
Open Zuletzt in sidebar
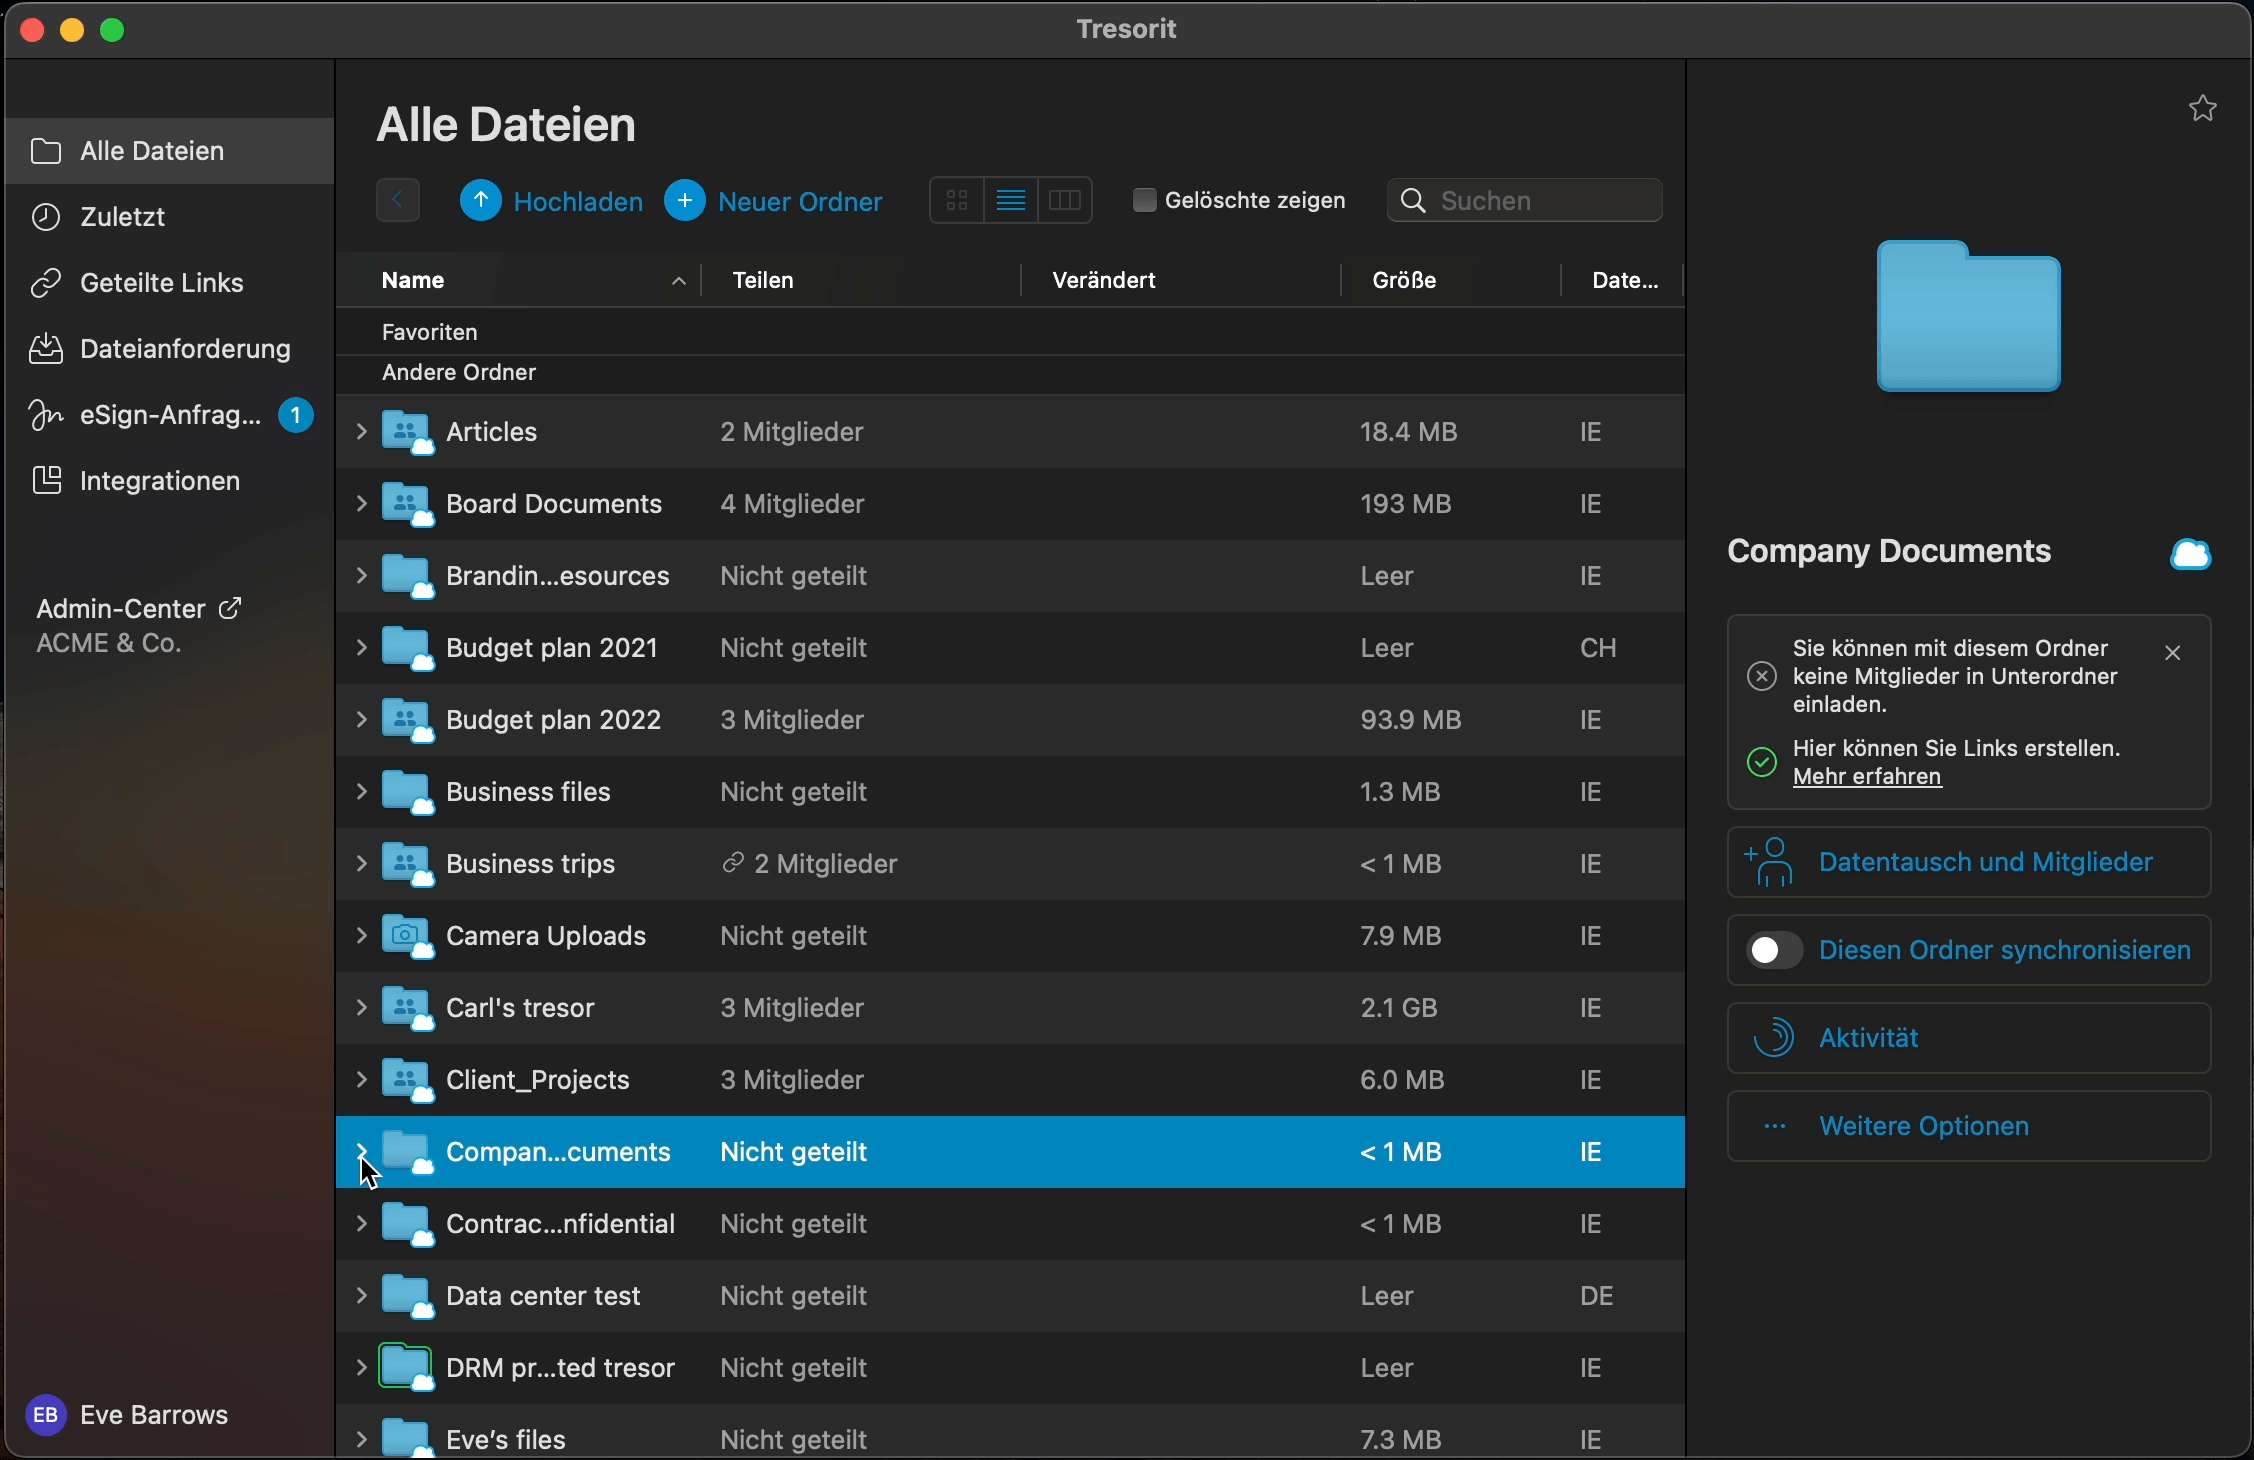click(x=170, y=217)
